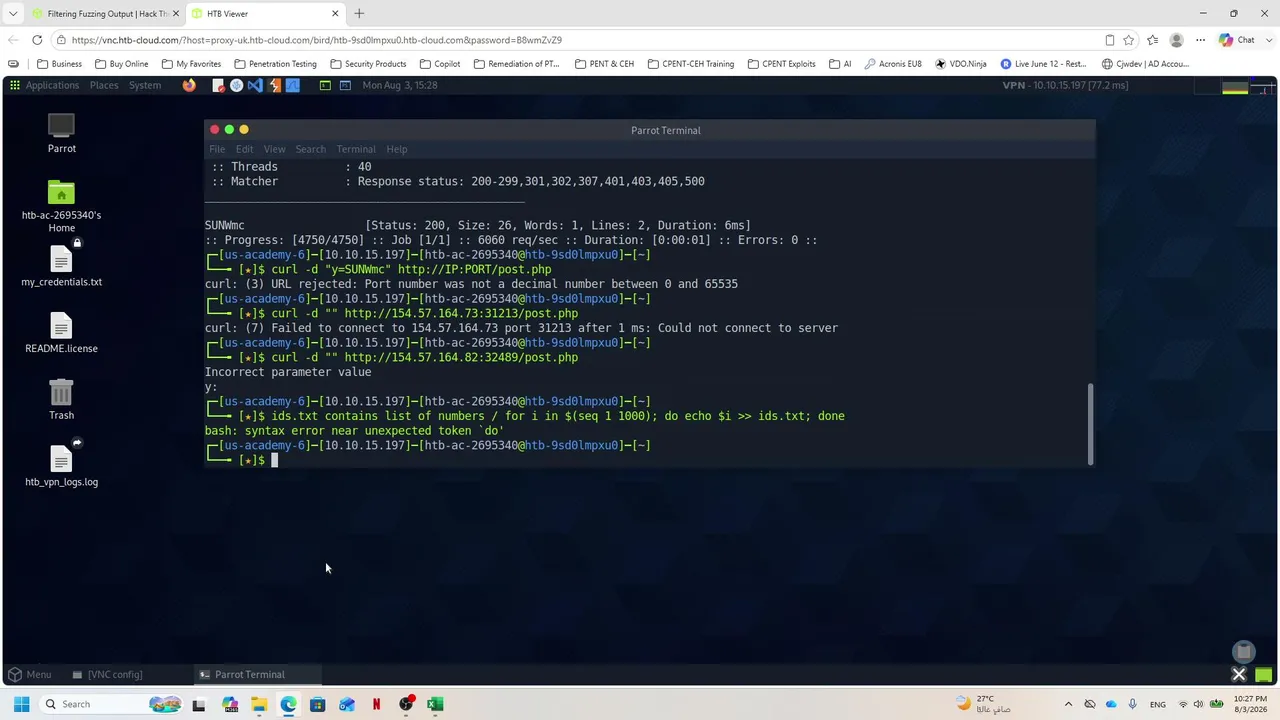This screenshot has height=720, width=1280.
Task: Reload the browser page
Action: (37, 40)
